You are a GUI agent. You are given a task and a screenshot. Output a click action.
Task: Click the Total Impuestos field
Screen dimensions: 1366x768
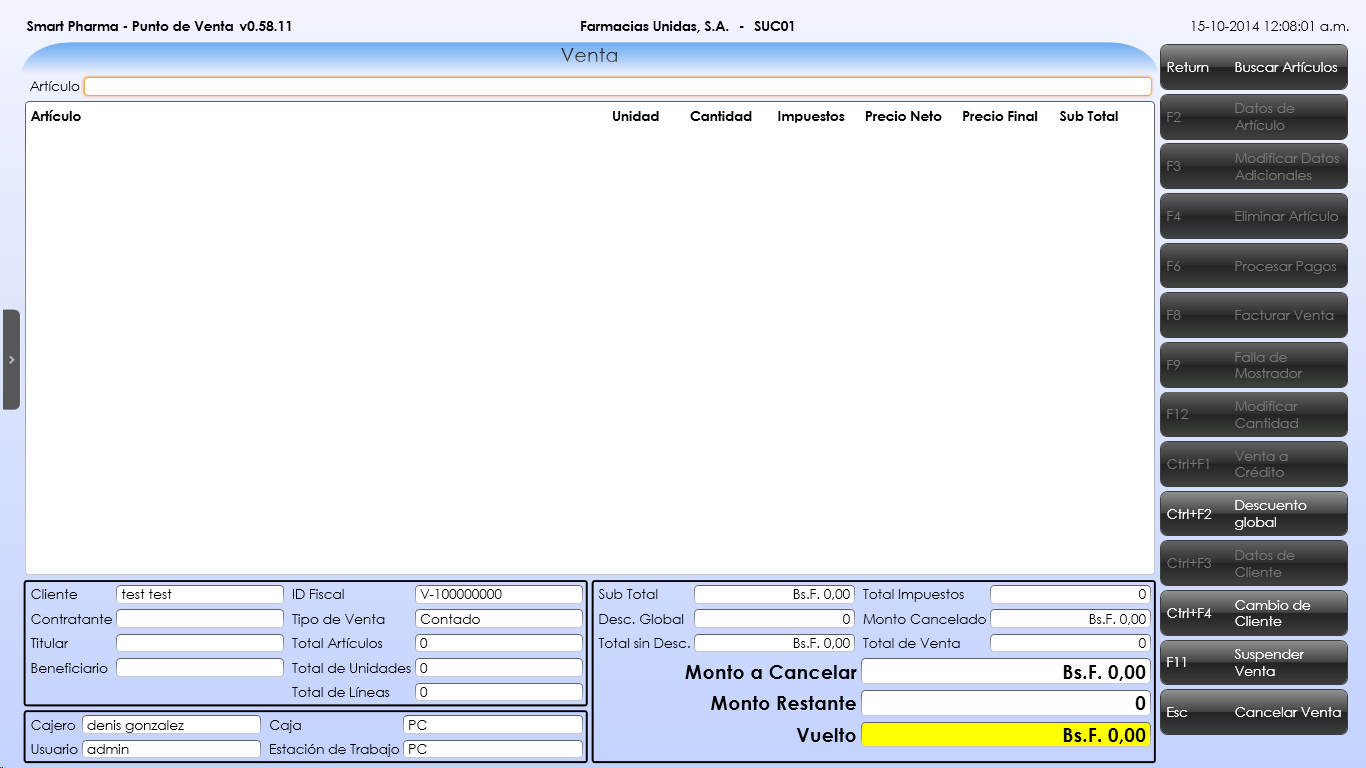pyautogui.click(x=1070, y=594)
